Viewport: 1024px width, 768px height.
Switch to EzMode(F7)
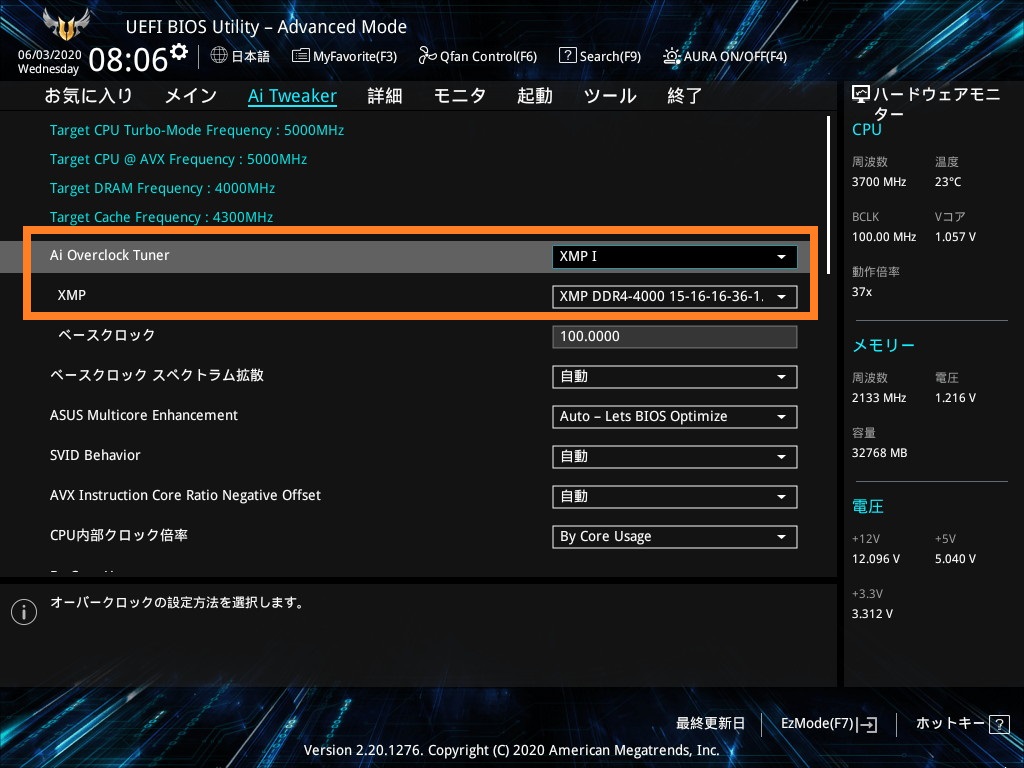coord(828,723)
